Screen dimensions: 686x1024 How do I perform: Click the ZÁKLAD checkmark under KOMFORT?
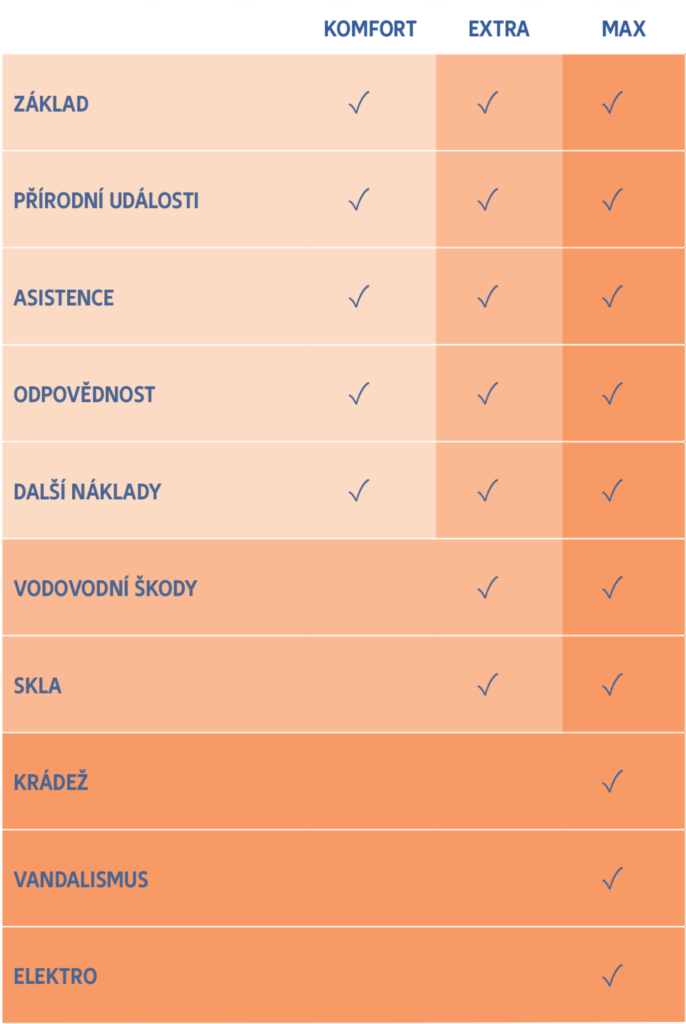(359, 103)
